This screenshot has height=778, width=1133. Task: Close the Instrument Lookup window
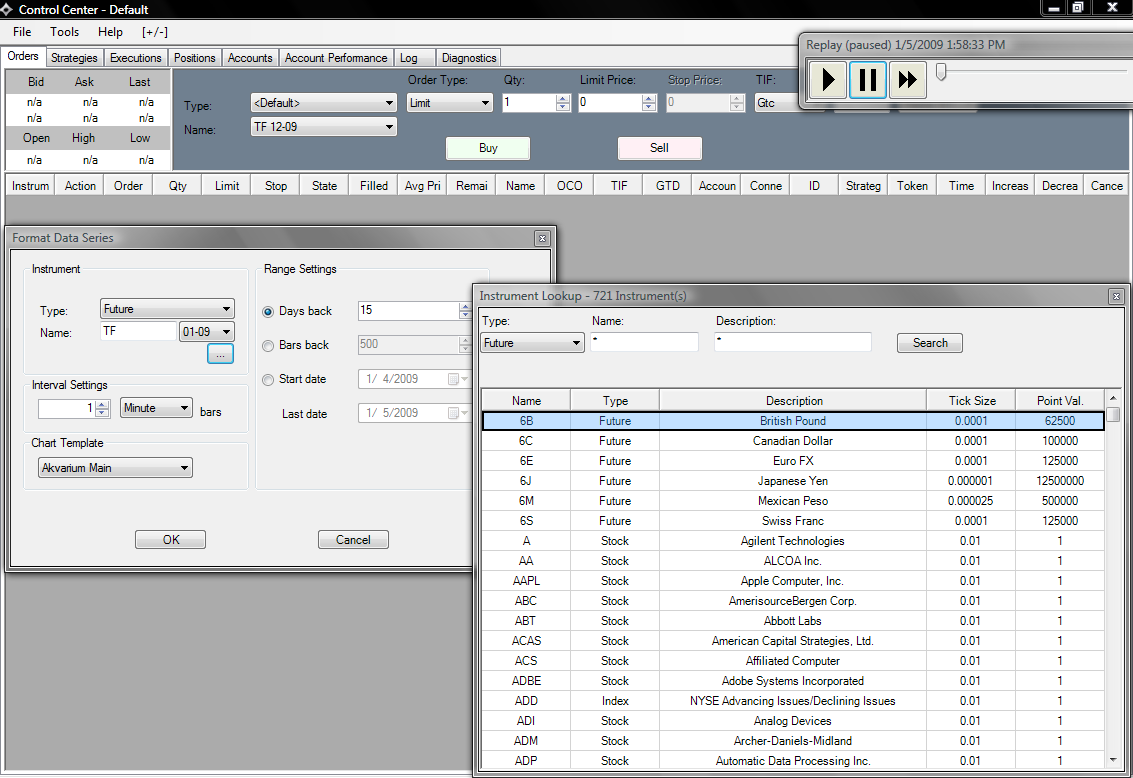coord(1116,297)
